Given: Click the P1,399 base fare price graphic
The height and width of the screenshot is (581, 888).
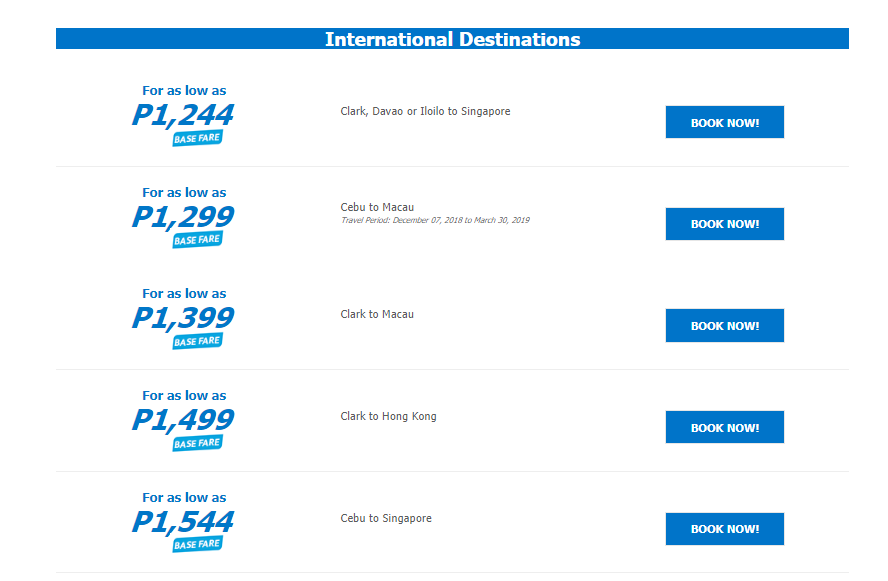Looking at the screenshot, I should point(183,318).
